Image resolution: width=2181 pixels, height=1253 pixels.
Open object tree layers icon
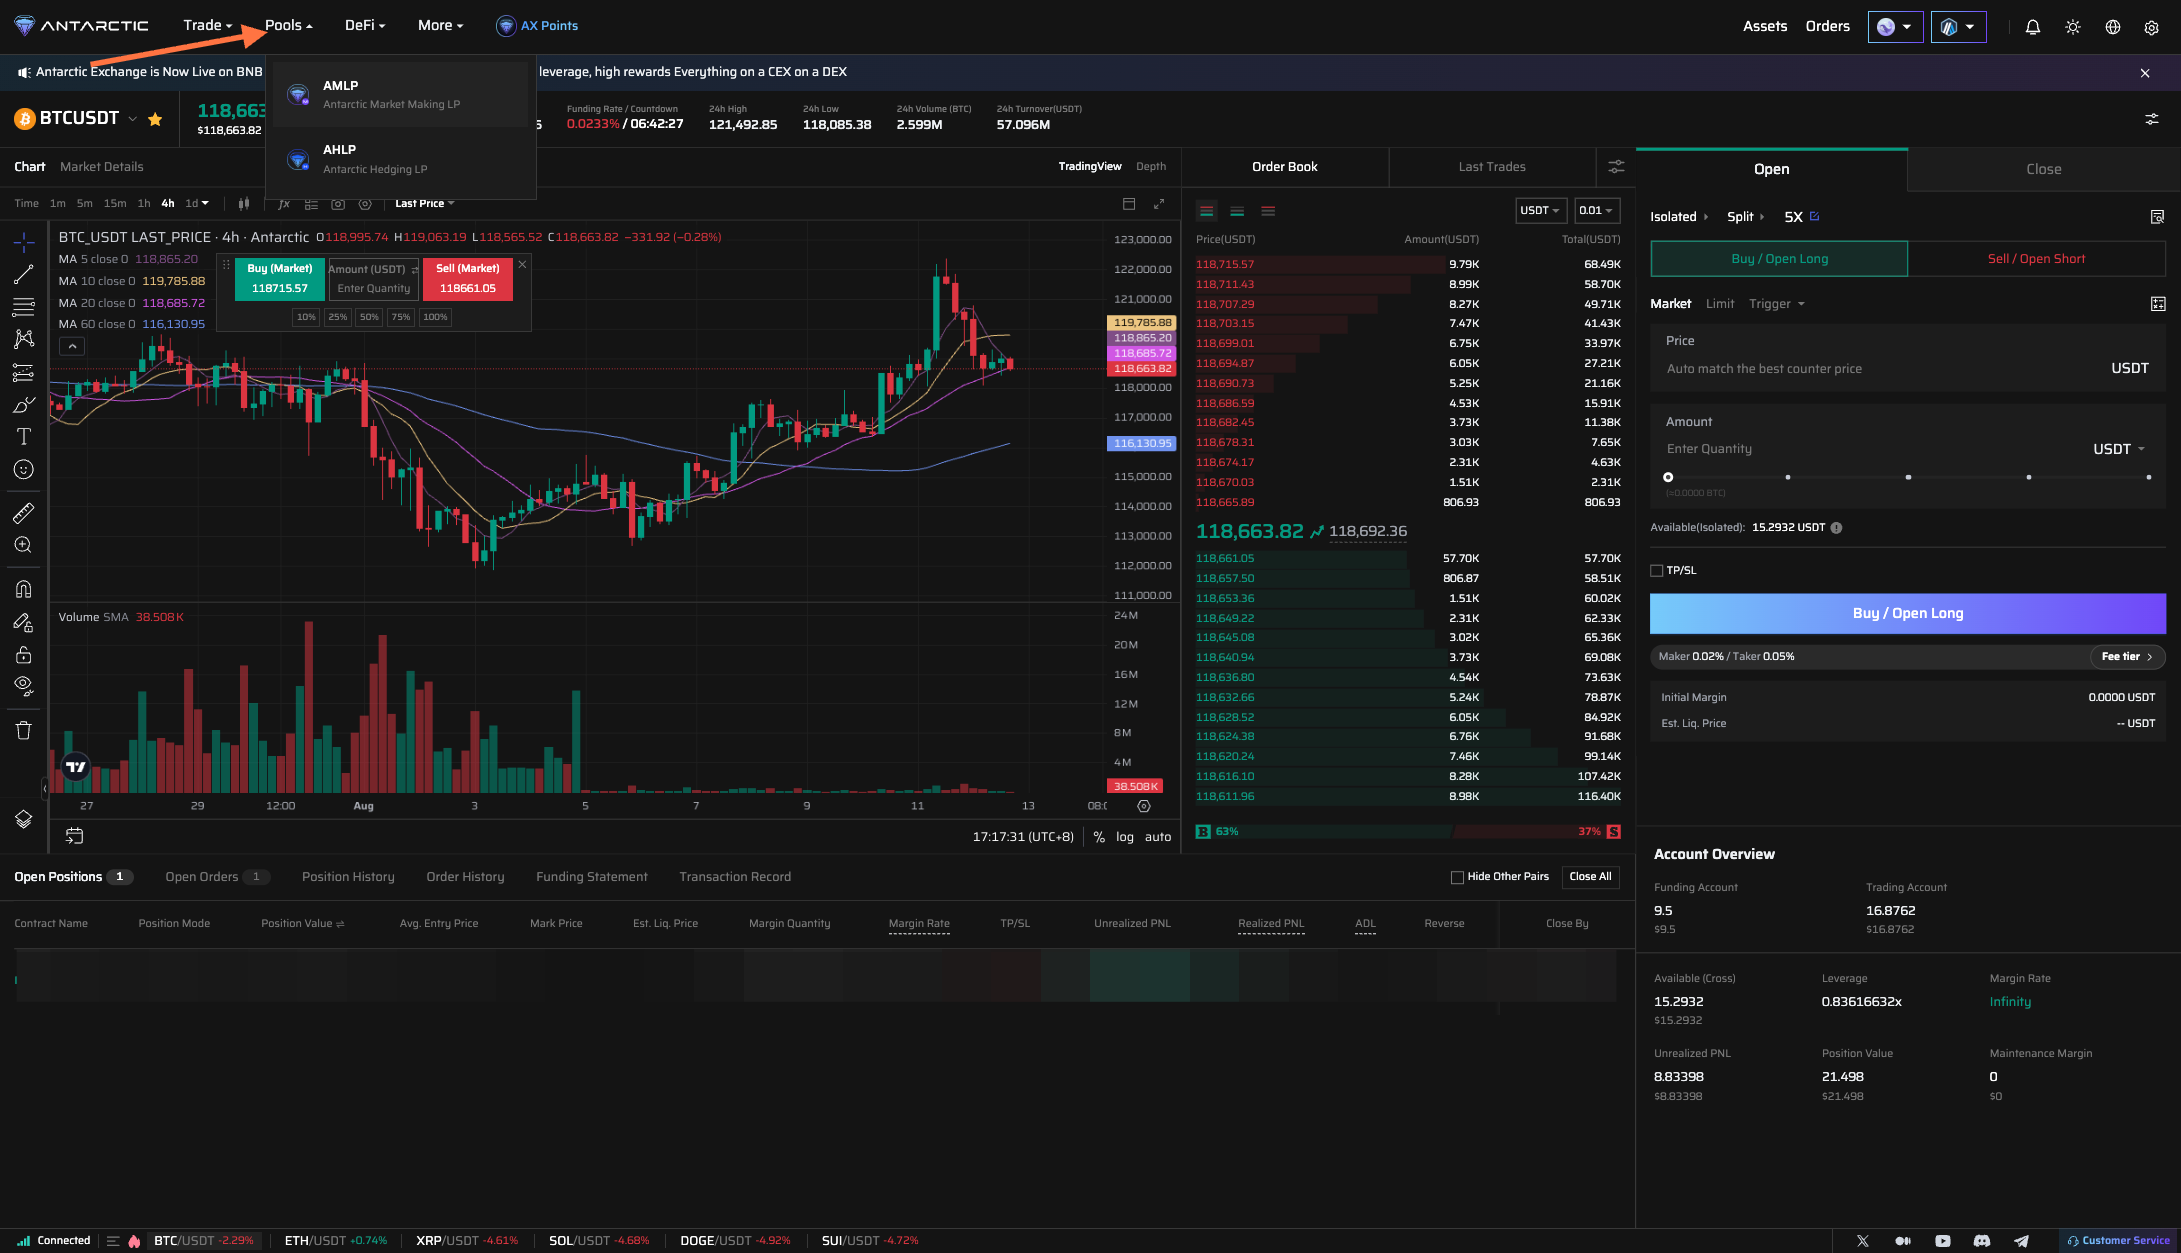pos(24,819)
